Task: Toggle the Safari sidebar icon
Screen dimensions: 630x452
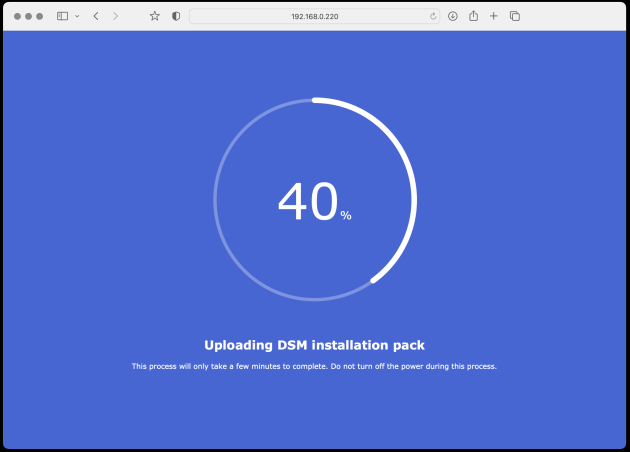Action: (62, 16)
